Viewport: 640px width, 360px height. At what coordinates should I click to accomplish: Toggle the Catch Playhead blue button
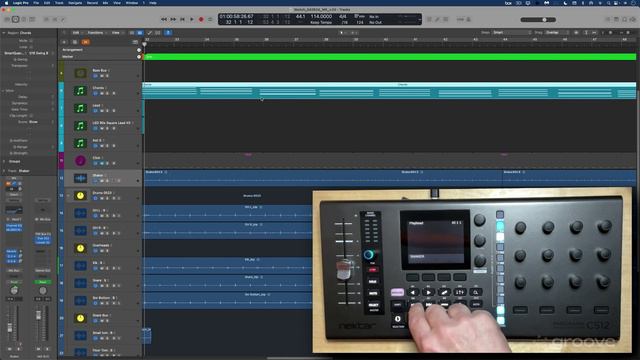point(168,33)
